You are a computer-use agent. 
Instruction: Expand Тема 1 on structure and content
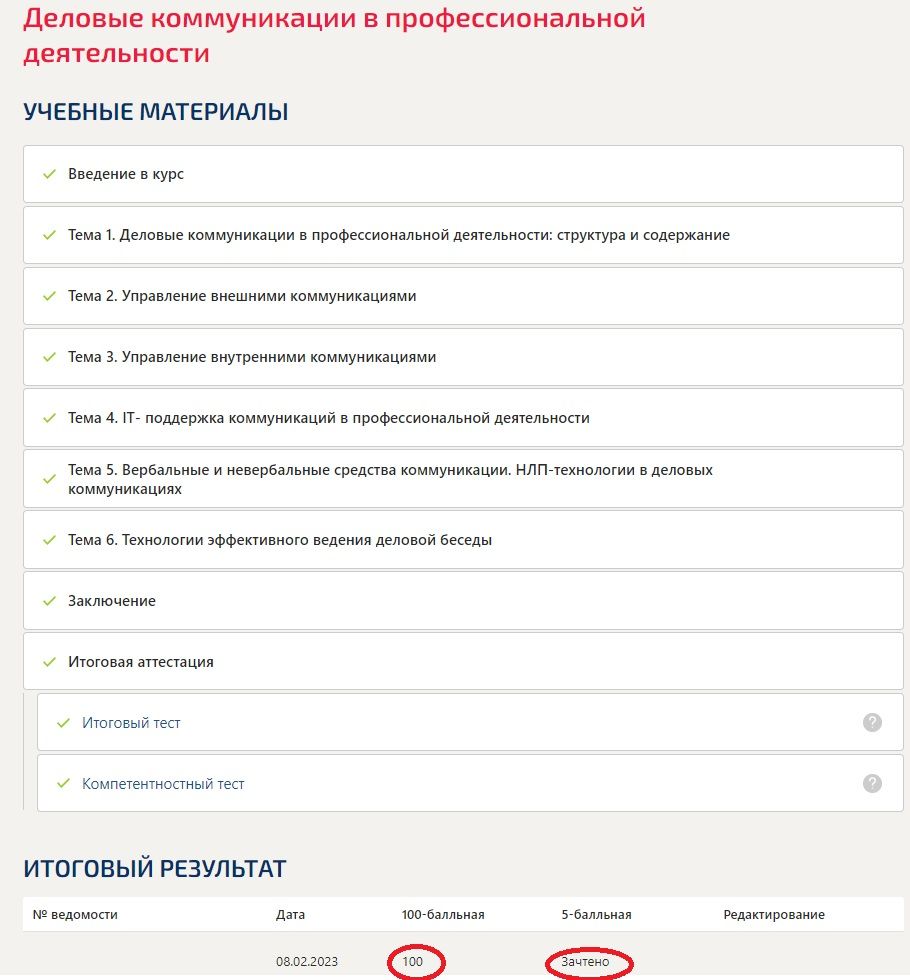click(x=463, y=235)
